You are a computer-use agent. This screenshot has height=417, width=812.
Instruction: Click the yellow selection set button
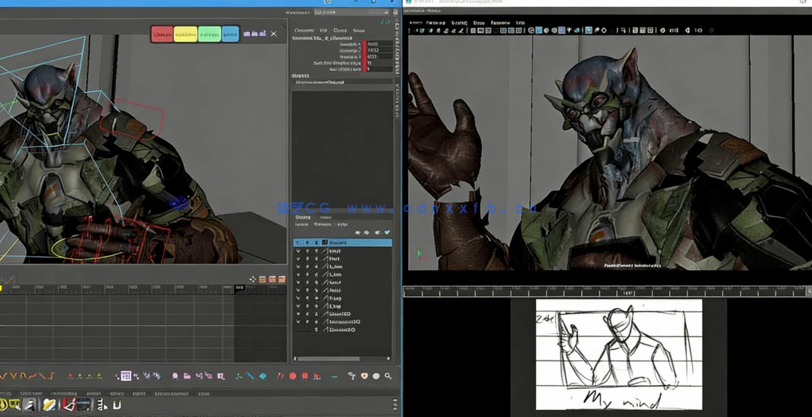pos(185,34)
